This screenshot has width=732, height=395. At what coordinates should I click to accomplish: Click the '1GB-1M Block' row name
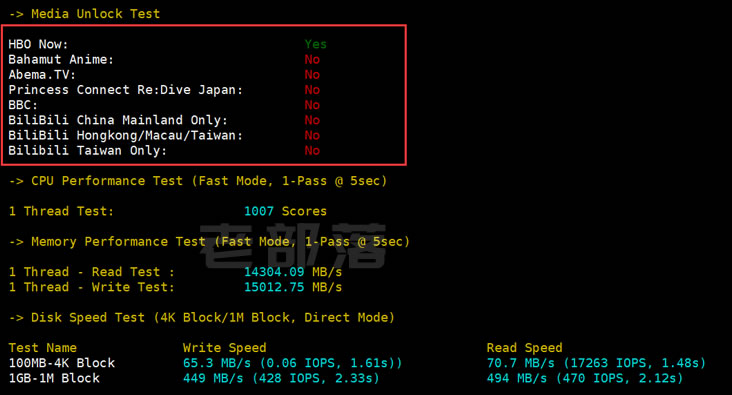pyautogui.click(x=54, y=378)
